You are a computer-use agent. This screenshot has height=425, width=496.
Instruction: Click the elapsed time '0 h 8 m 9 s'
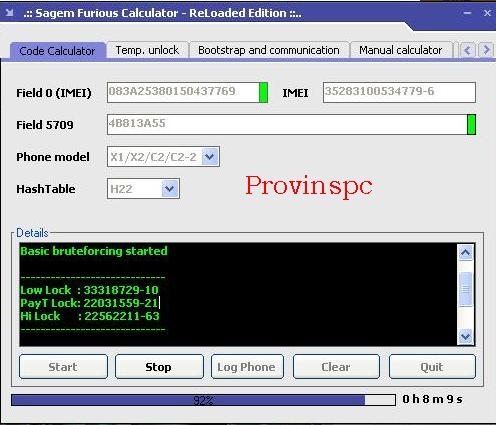(x=432, y=399)
